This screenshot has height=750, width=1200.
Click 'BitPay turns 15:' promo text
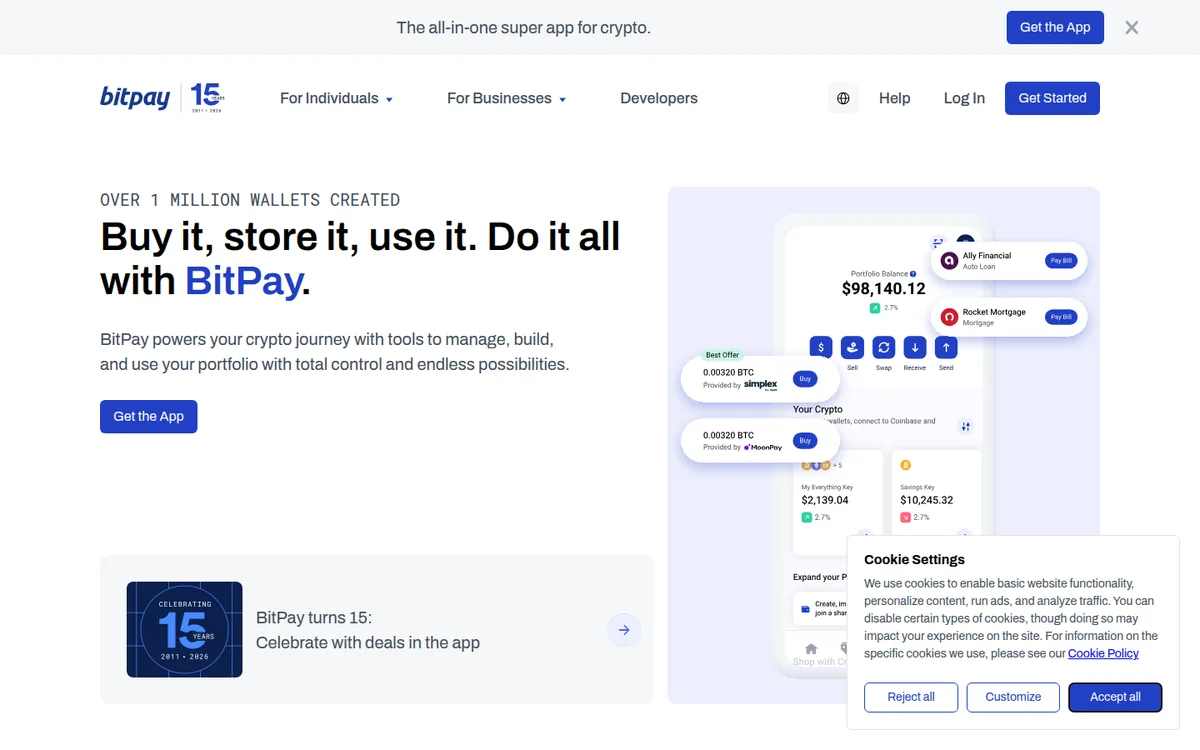314,618
